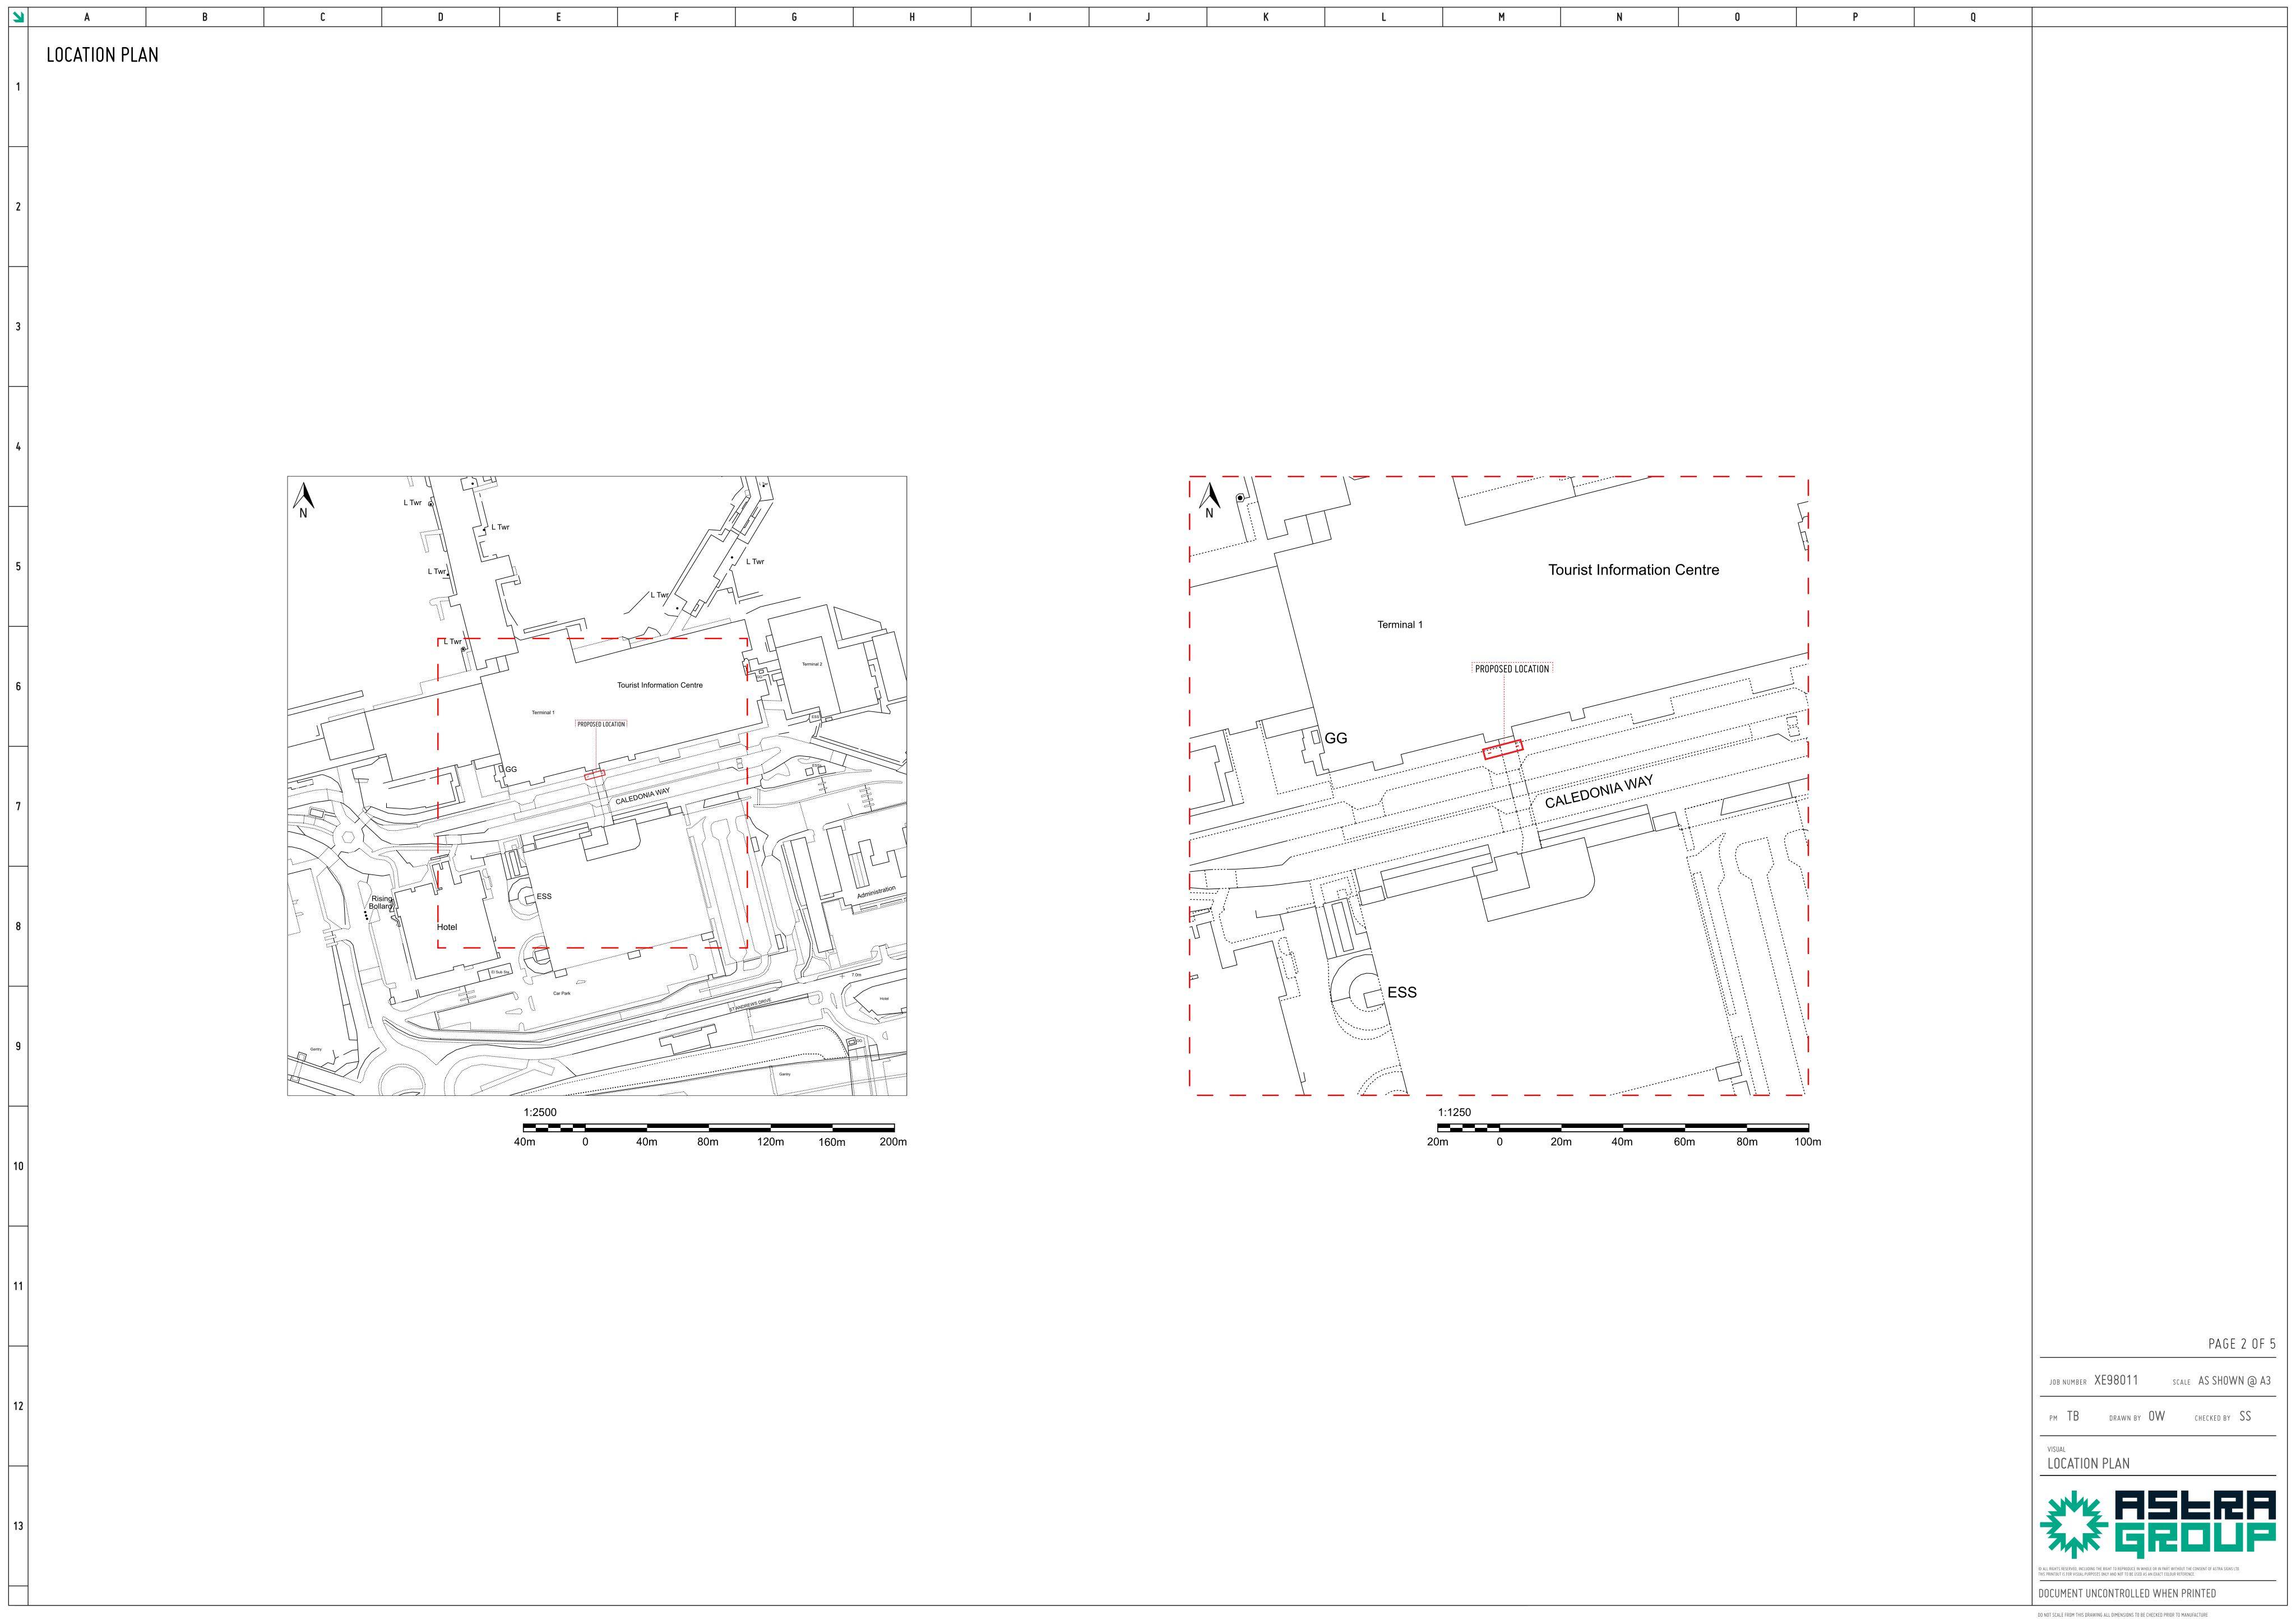
Task: Select Tourist Information Centre on the 1:2500 map
Action: tap(660, 685)
